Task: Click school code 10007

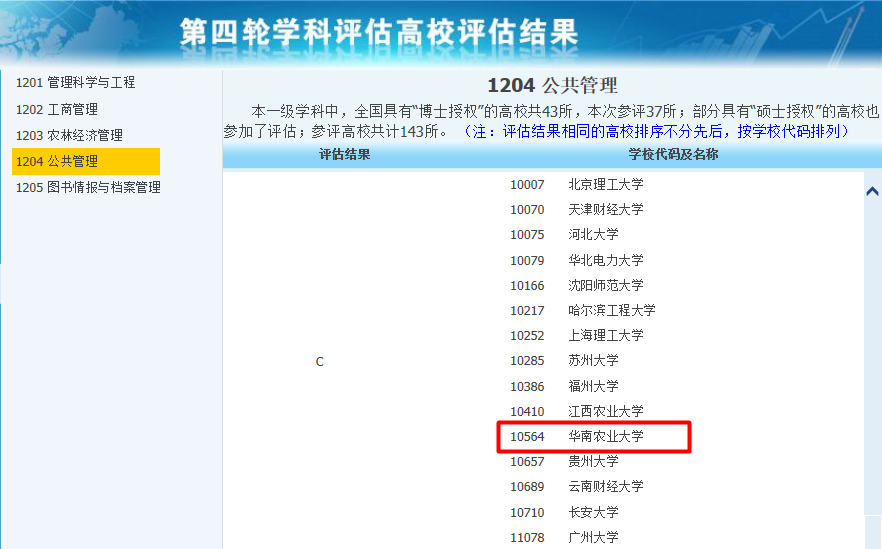Action: click(x=527, y=185)
